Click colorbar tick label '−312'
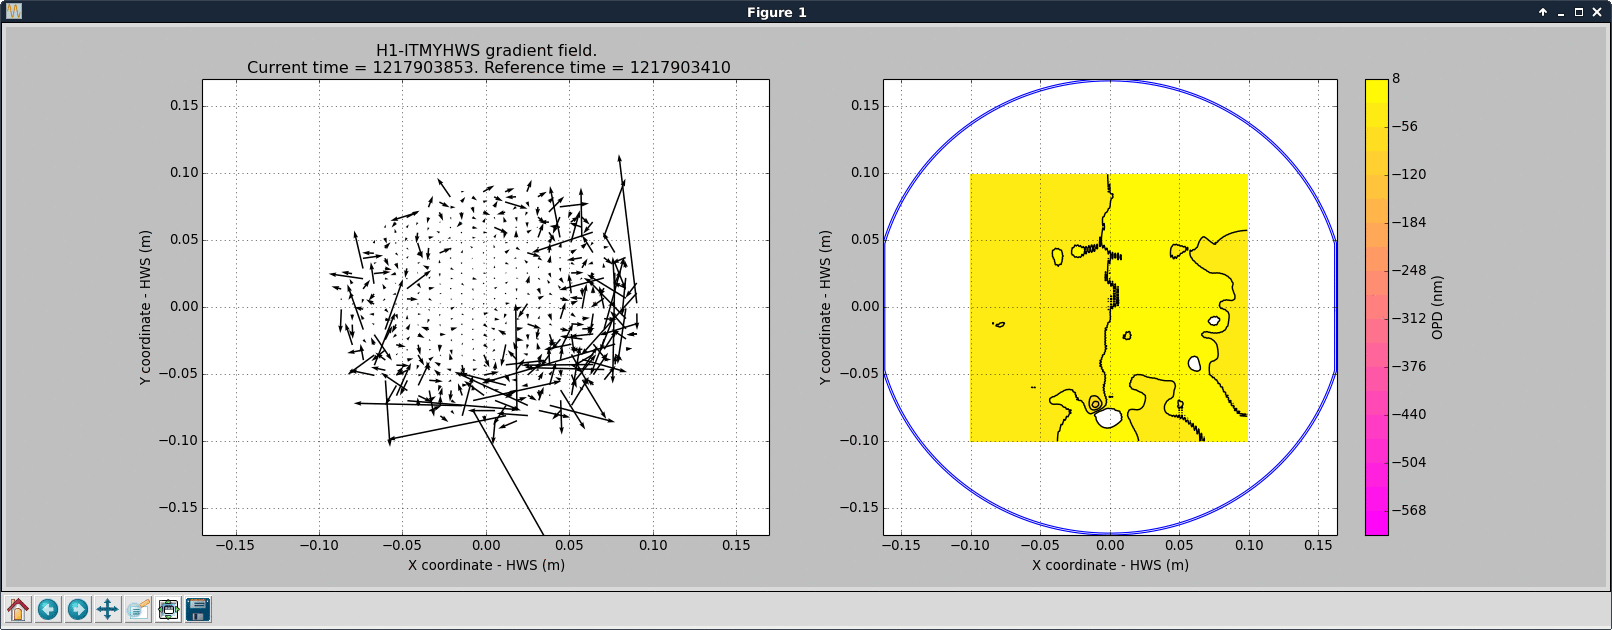The height and width of the screenshot is (630, 1612). (x=1409, y=318)
